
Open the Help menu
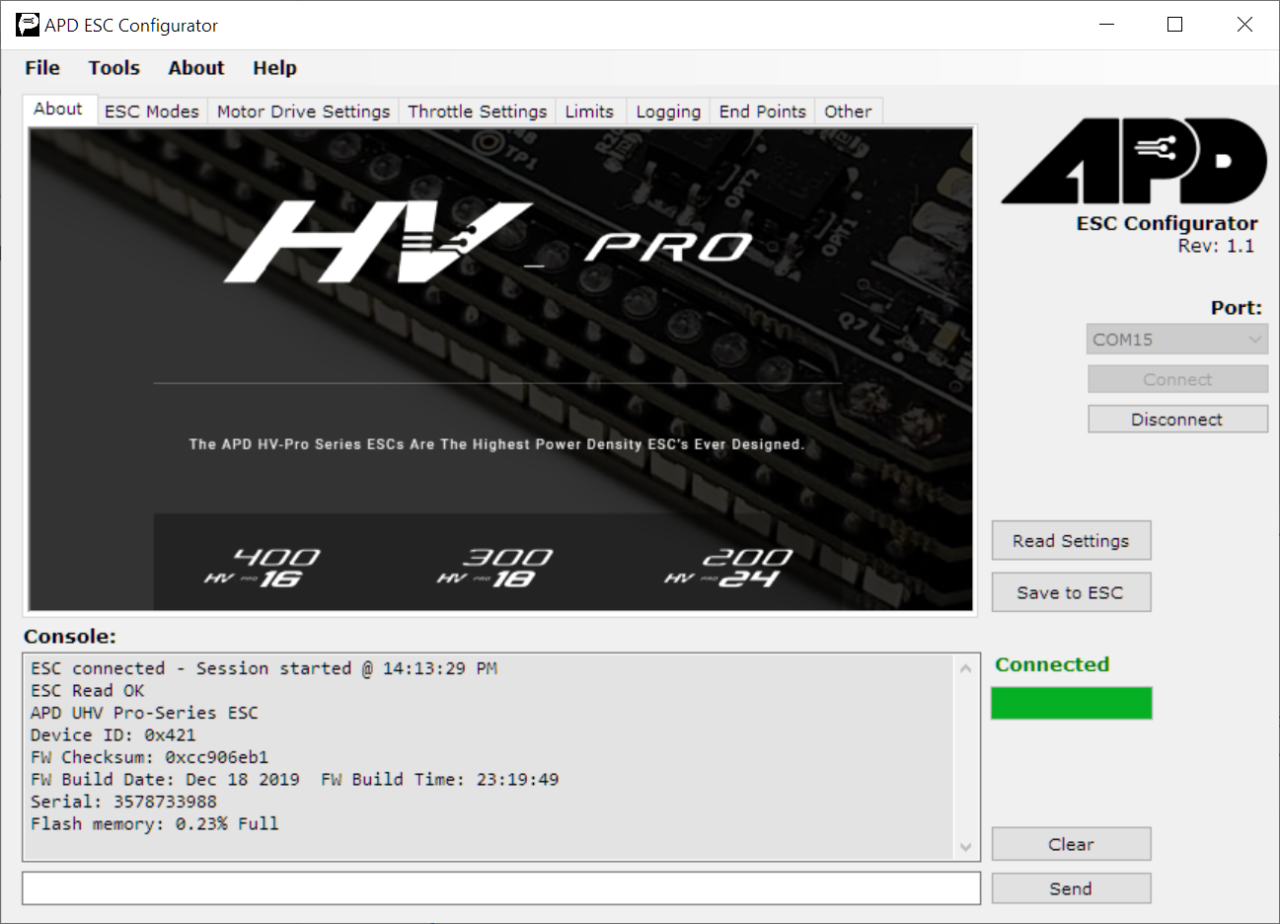coord(274,68)
